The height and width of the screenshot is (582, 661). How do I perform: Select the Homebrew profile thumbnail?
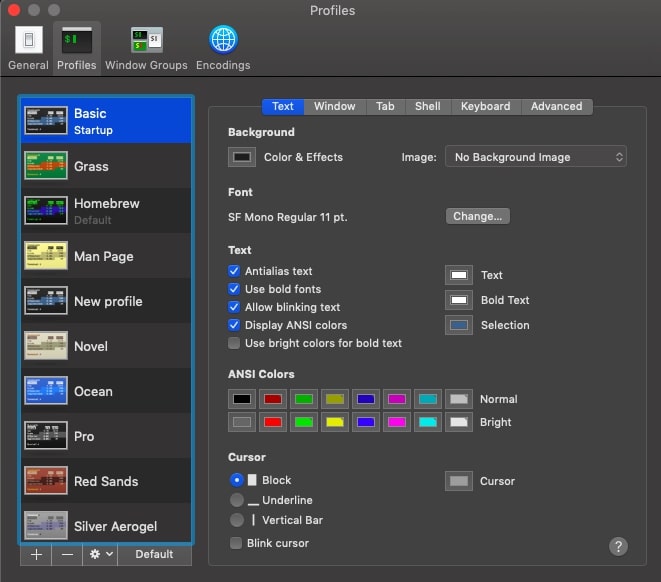click(45, 211)
